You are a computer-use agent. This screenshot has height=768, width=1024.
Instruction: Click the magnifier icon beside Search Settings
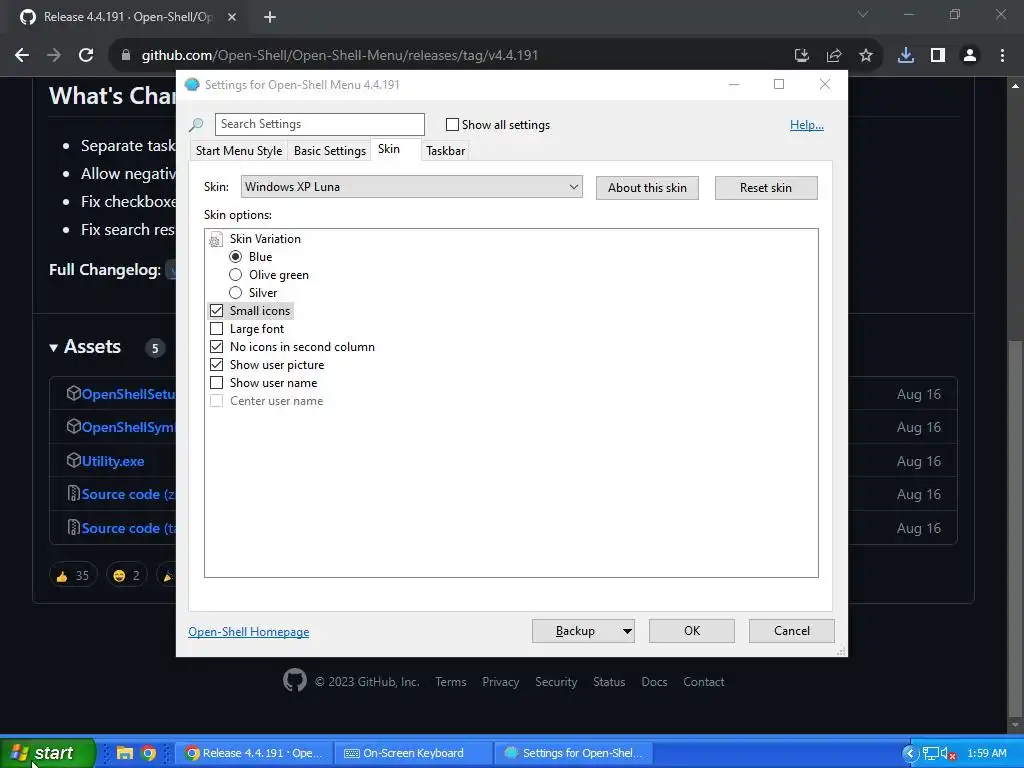pos(196,125)
